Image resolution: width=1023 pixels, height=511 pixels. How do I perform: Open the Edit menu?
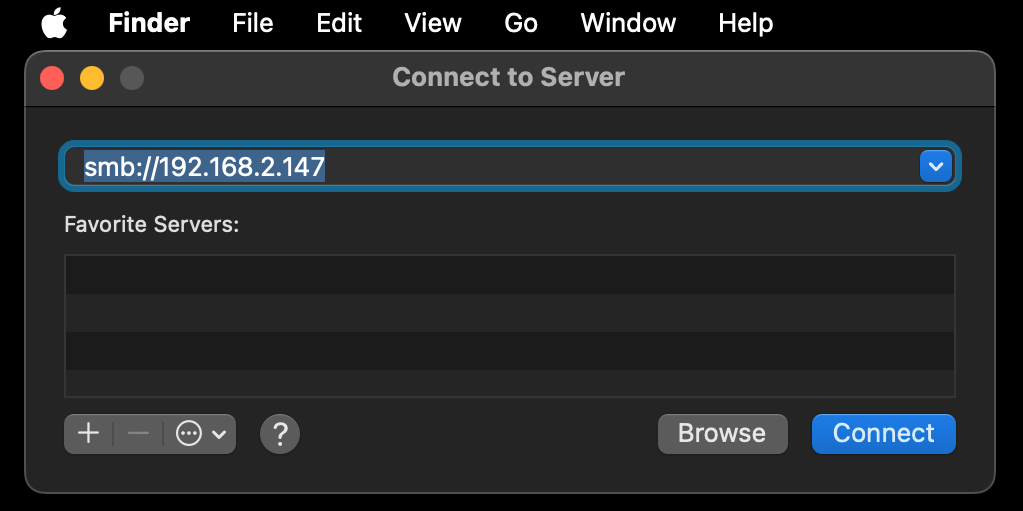coord(339,23)
